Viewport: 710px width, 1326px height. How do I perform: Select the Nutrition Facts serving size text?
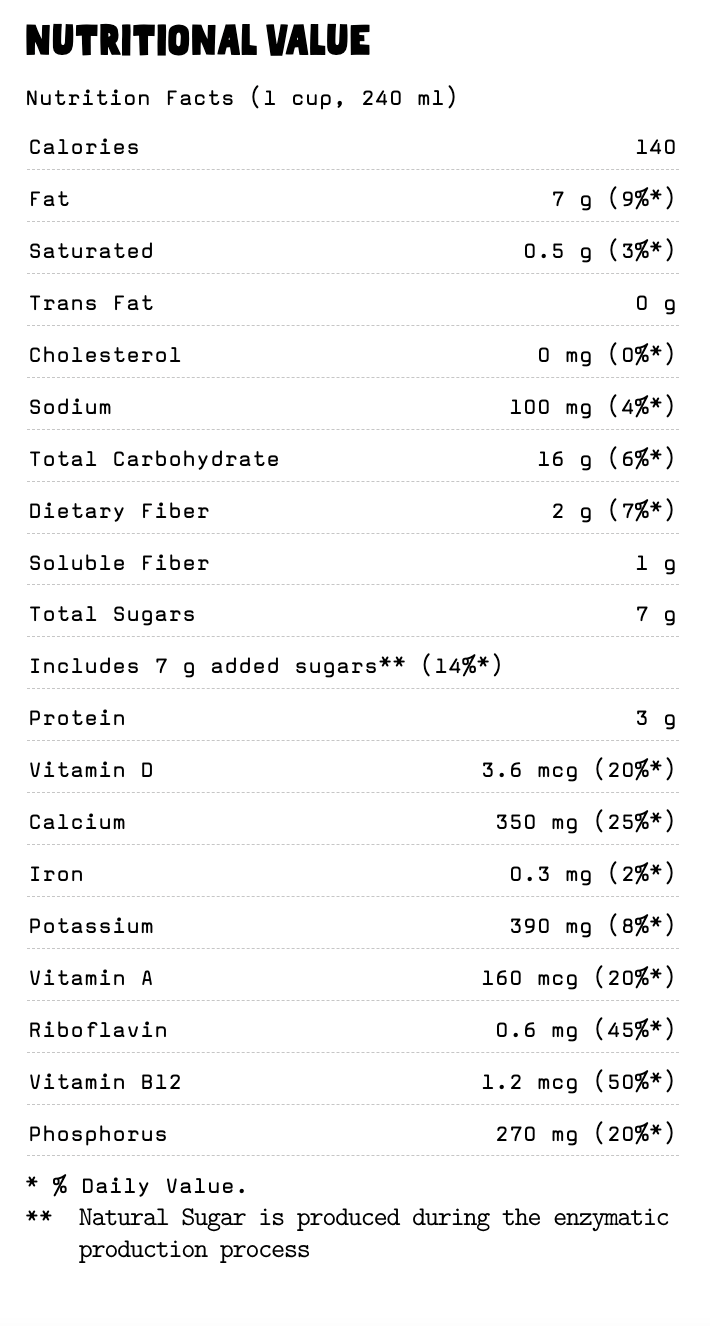coord(241,98)
